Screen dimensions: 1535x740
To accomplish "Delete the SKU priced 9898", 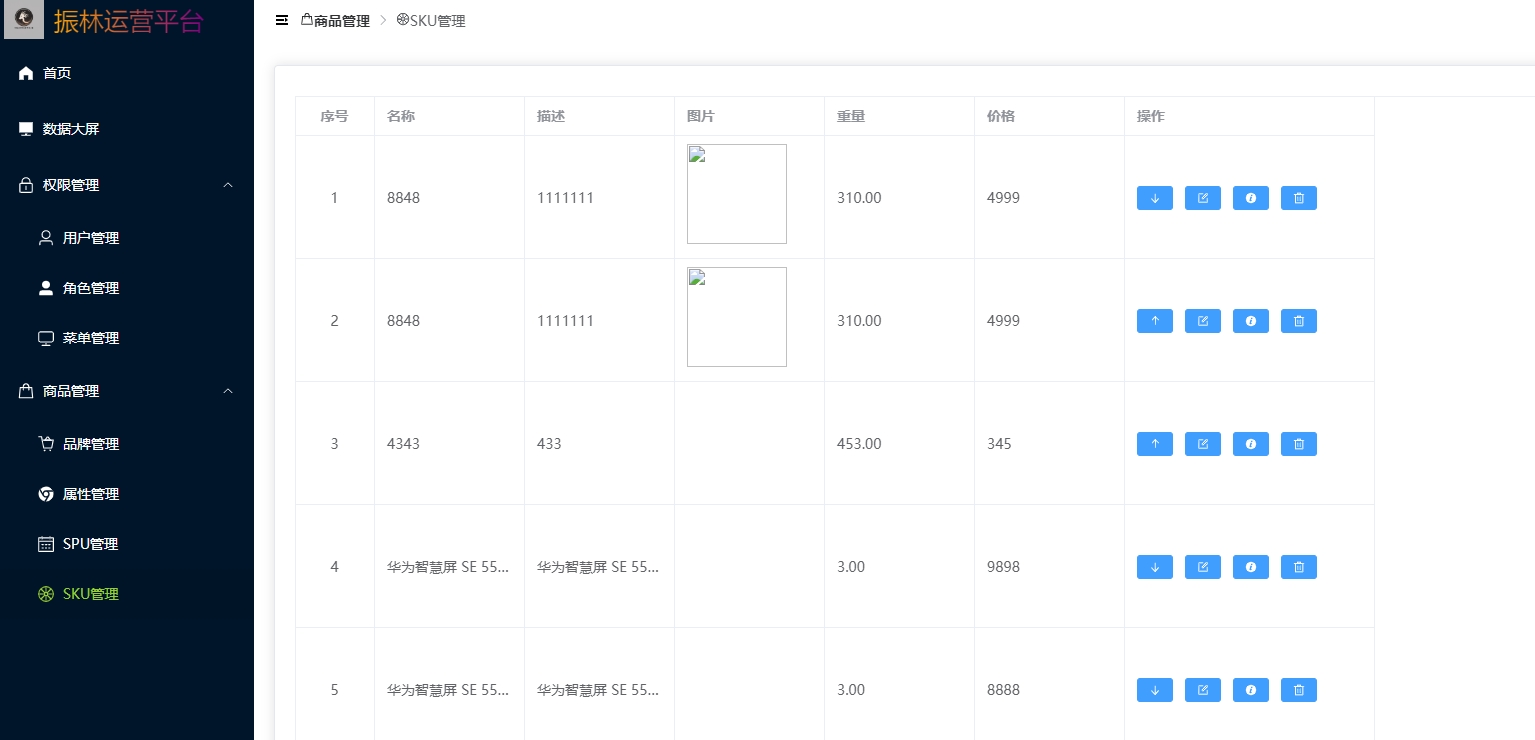I will click(1298, 567).
